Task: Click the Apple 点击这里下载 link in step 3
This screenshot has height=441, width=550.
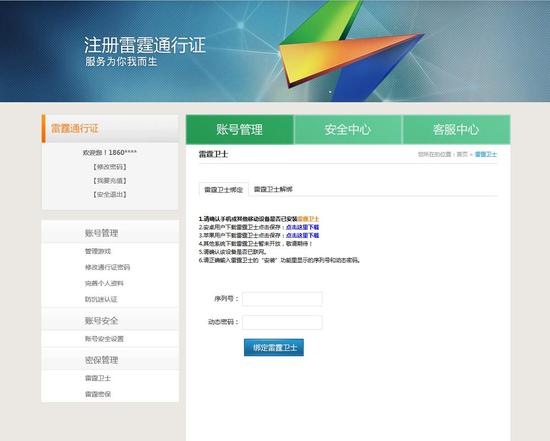Action: point(302,235)
